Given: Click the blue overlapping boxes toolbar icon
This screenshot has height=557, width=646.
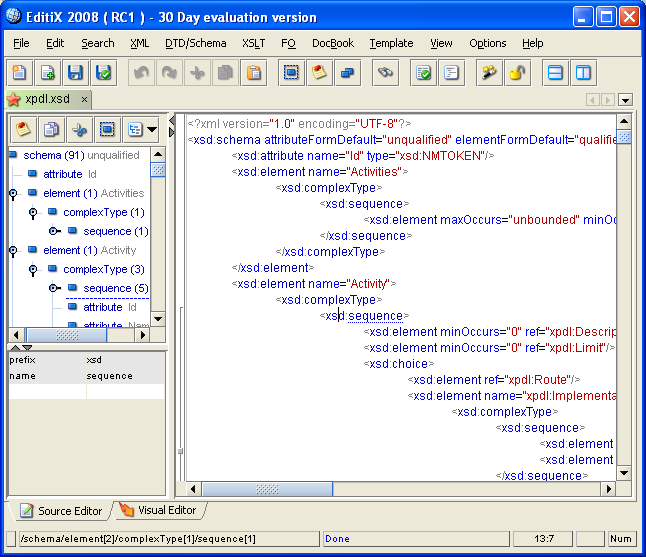Looking at the screenshot, I should (347, 73).
